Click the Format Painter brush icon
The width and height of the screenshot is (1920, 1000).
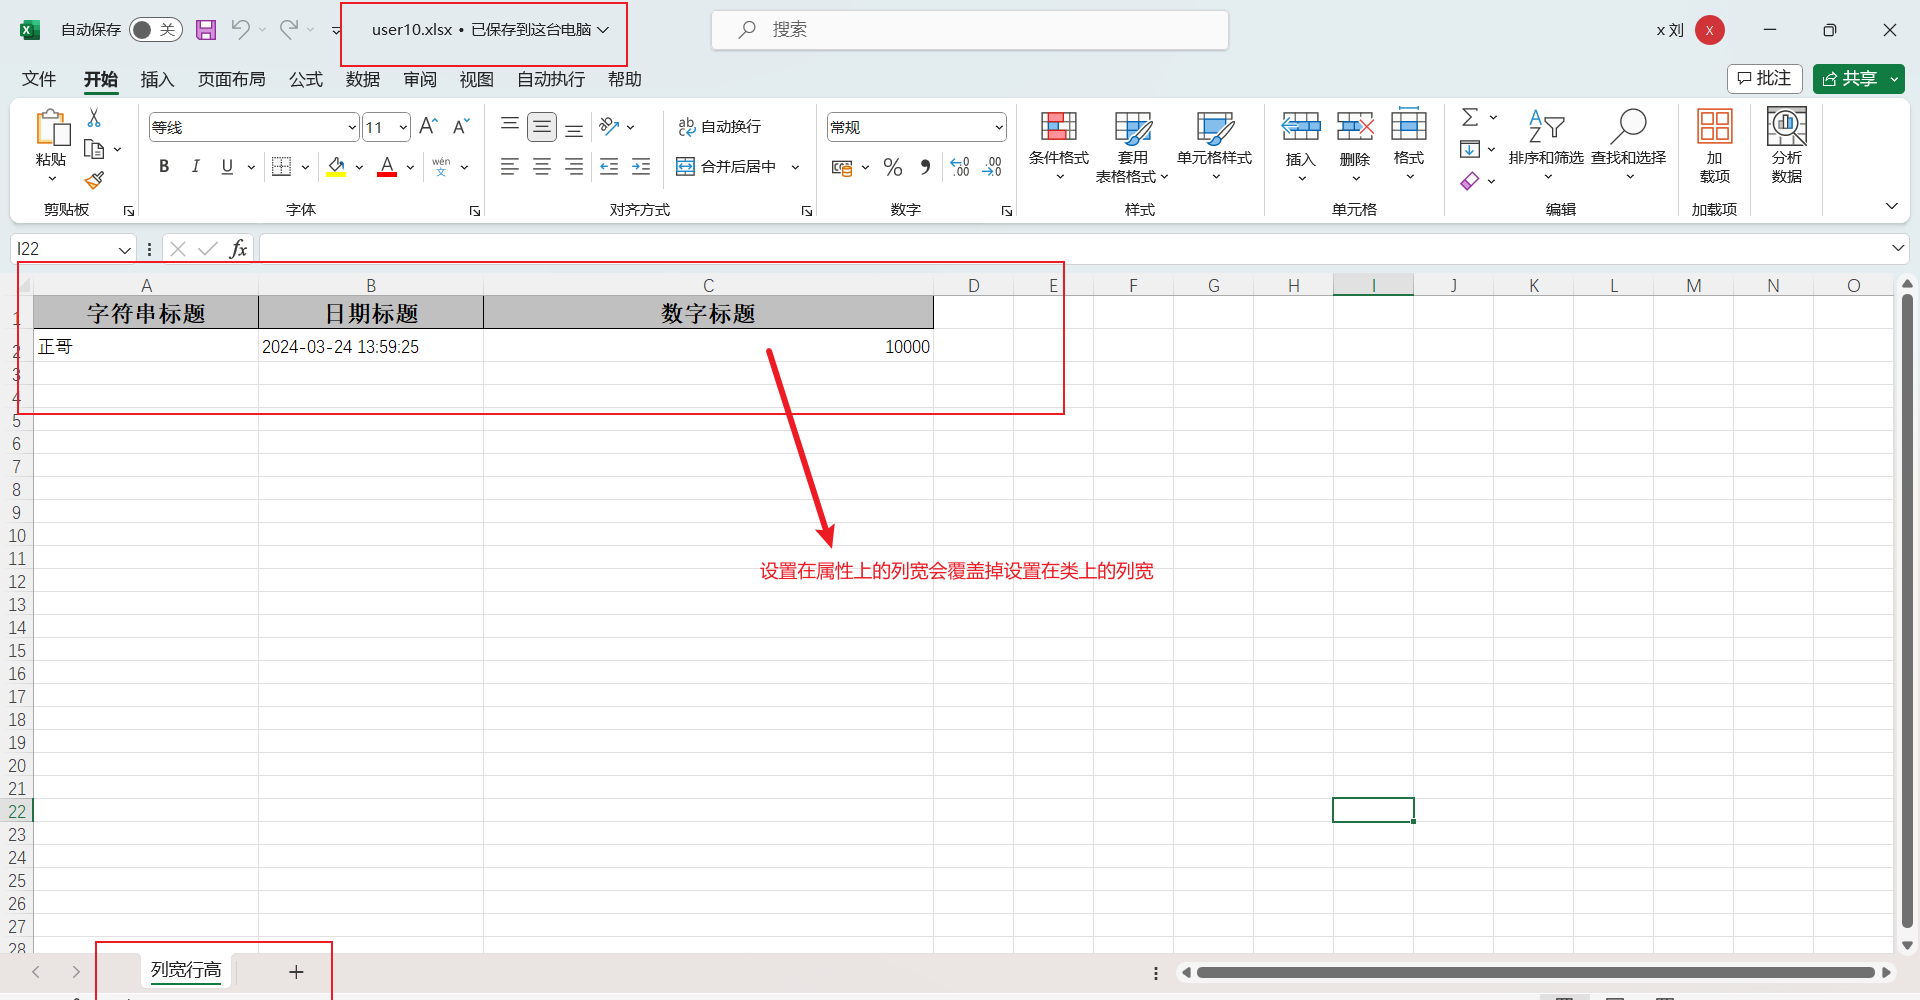pyautogui.click(x=94, y=181)
